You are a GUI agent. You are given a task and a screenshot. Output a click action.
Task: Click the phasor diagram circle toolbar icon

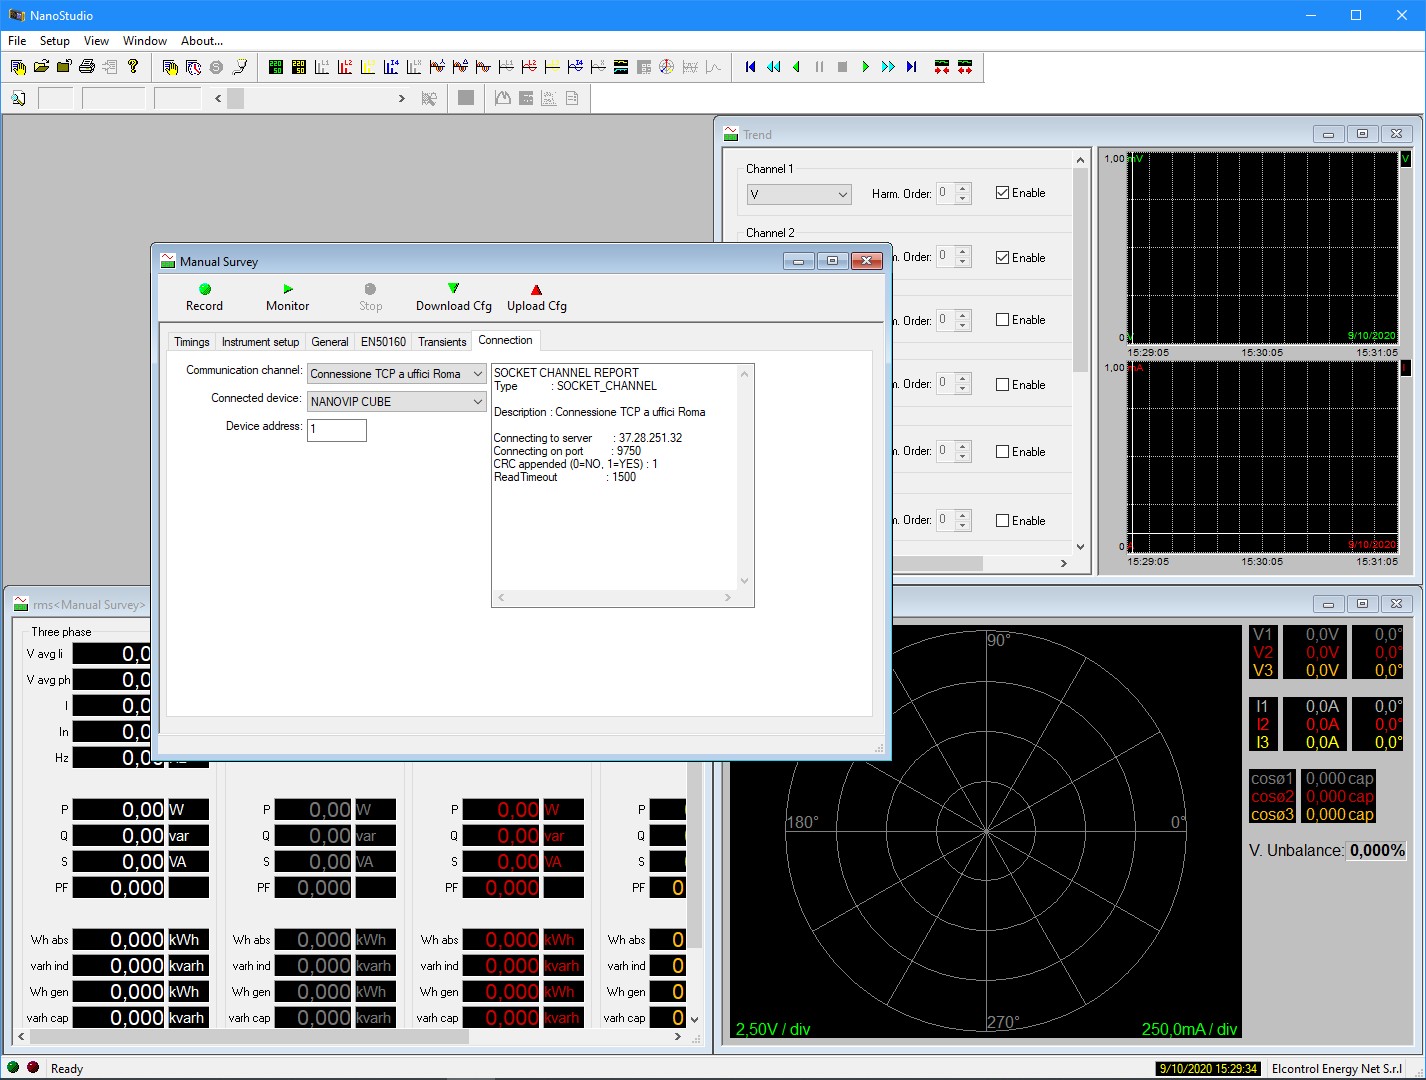pos(667,67)
